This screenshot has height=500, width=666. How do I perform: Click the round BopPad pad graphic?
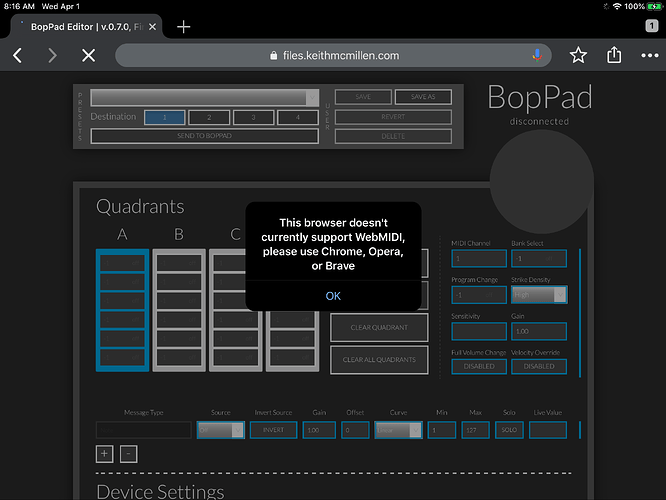542,181
